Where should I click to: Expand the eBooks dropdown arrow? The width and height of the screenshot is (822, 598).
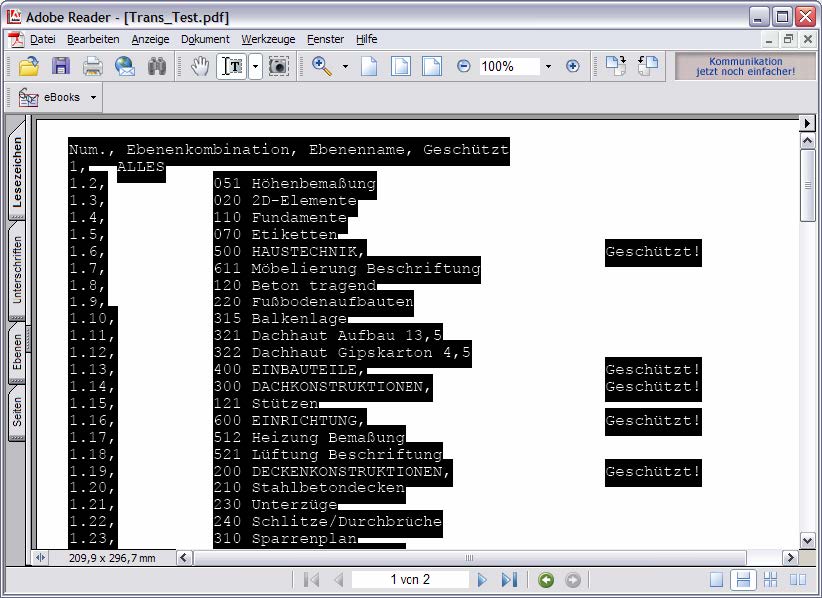pyautogui.click(x=93, y=97)
